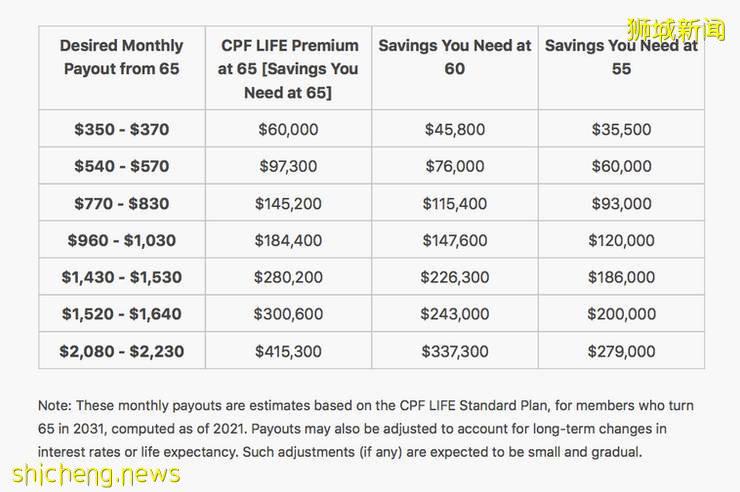The height and width of the screenshot is (492, 740).
Task: Click the '$960 - $1,030' row label
Action: click(x=122, y=240)
